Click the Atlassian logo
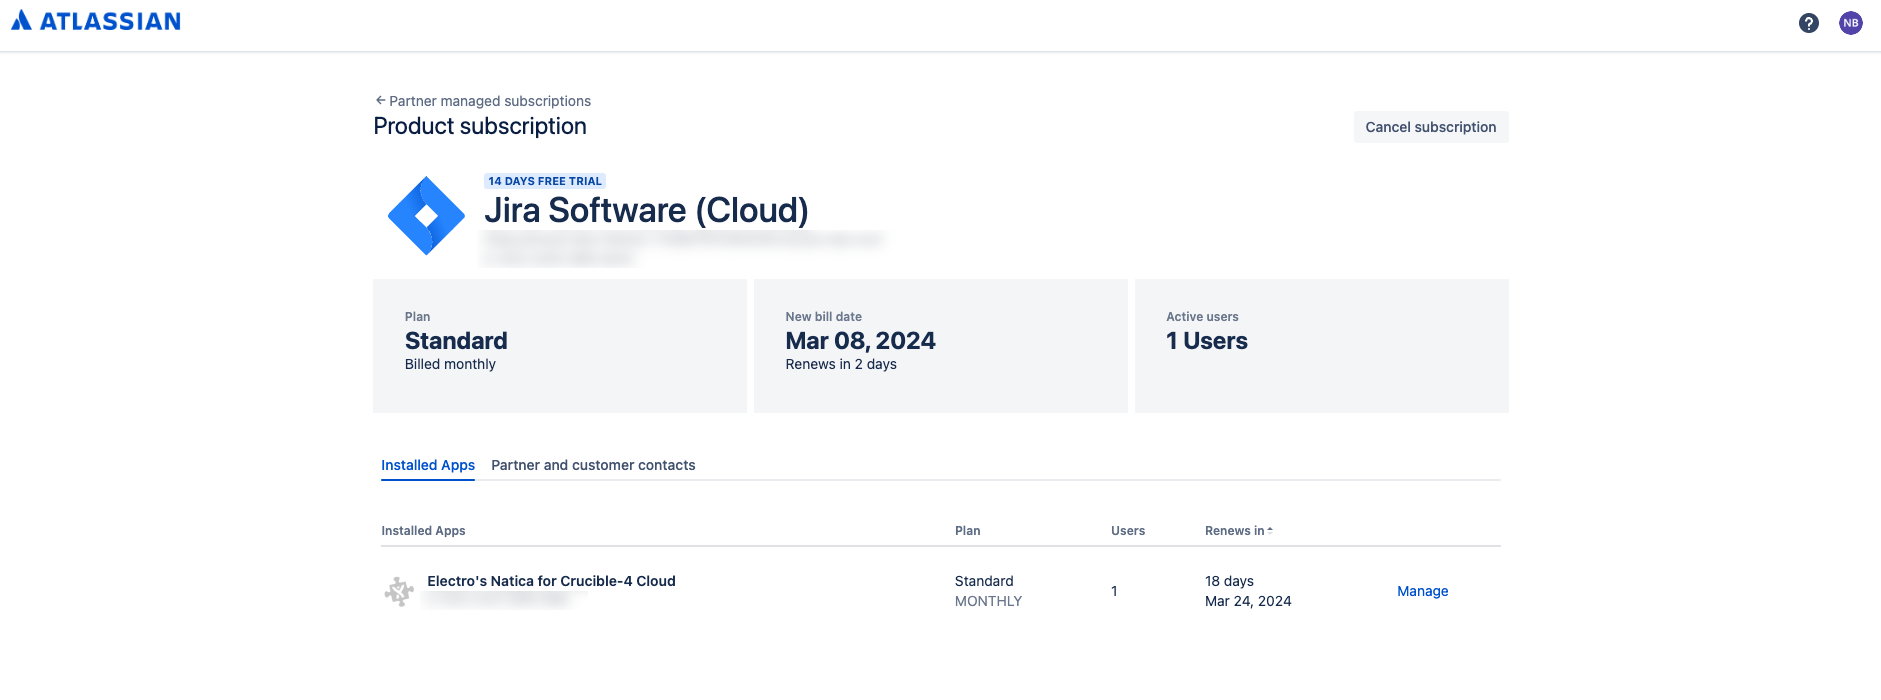Viewport: 1881px width, 700px height. coord(96,21)
